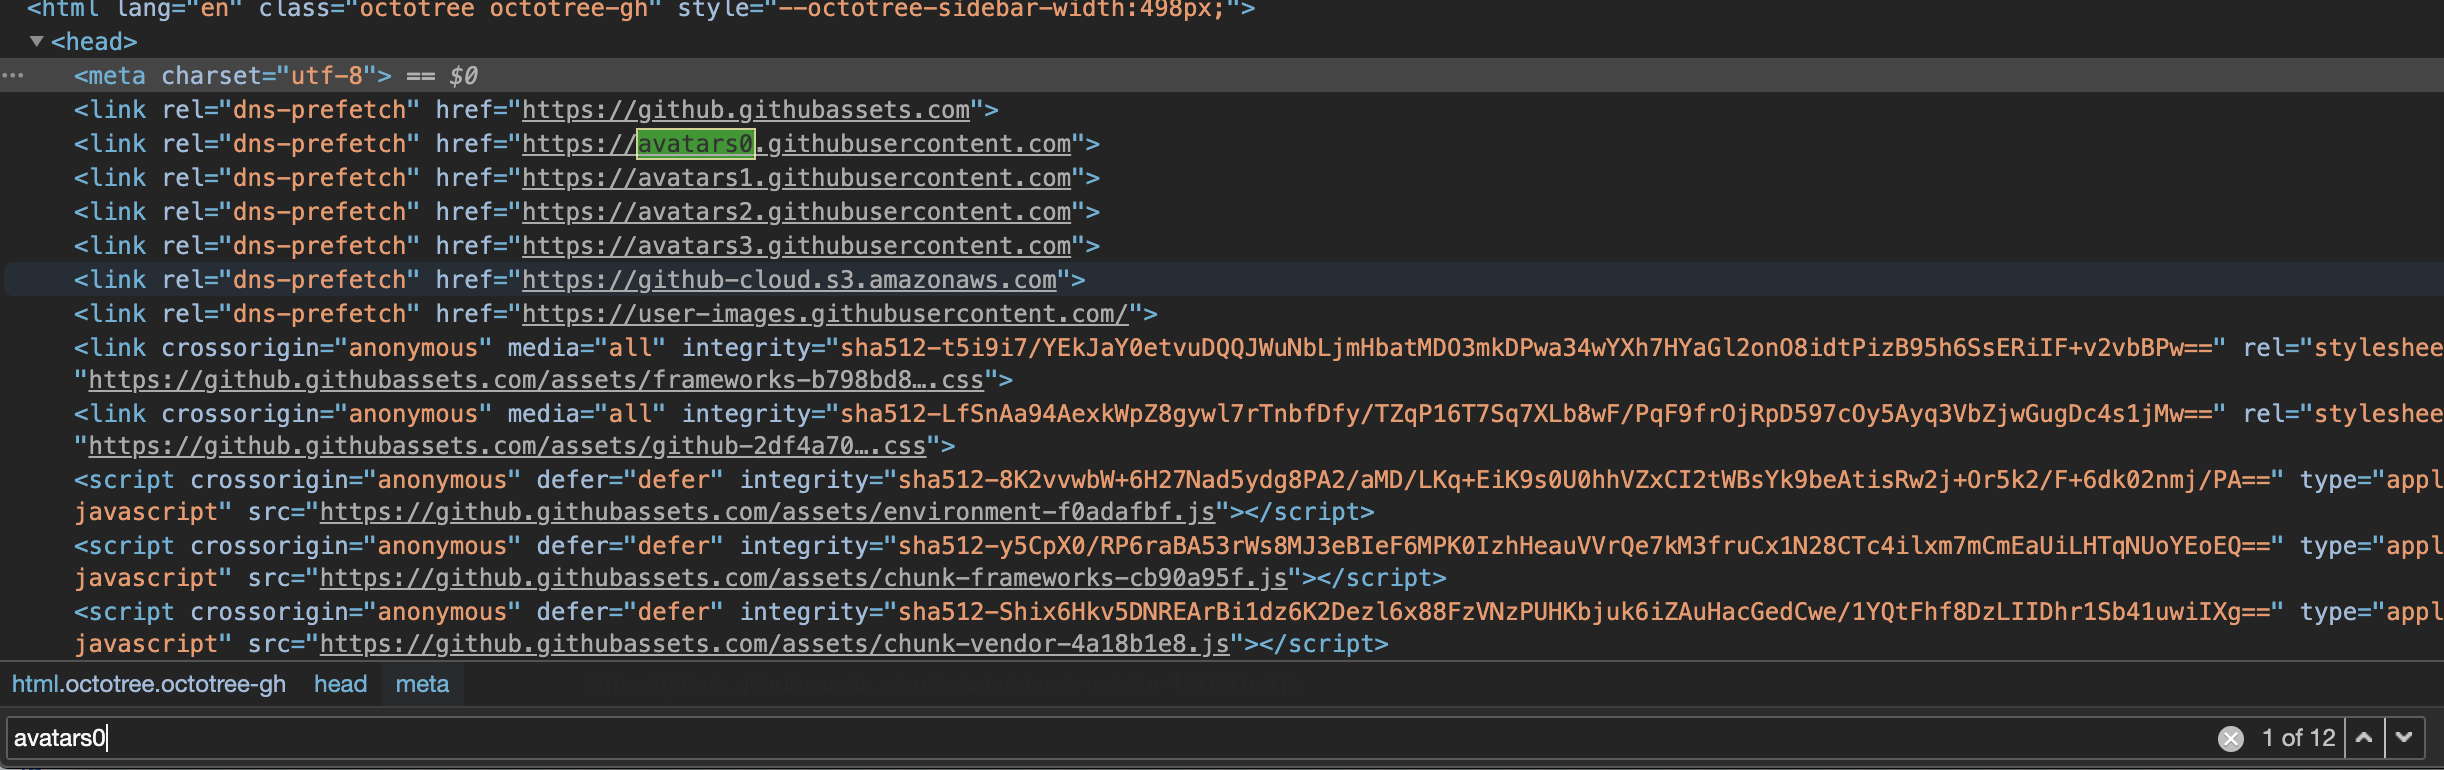Open the user-images.githubusercontent.com link

[825, 314]
